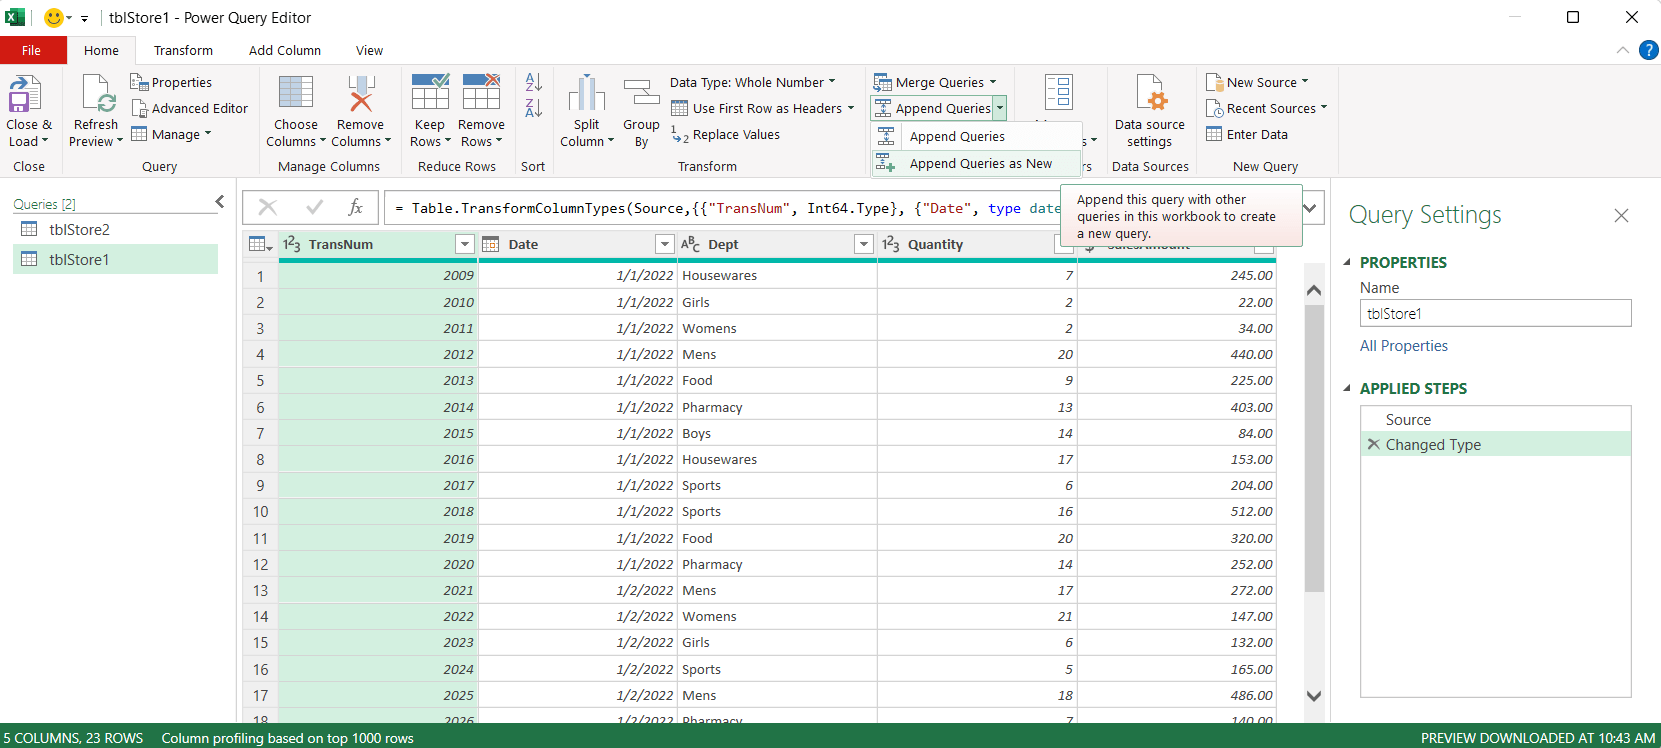Collapse the Queries pane
1661x748 pixels.
point(220,202)
